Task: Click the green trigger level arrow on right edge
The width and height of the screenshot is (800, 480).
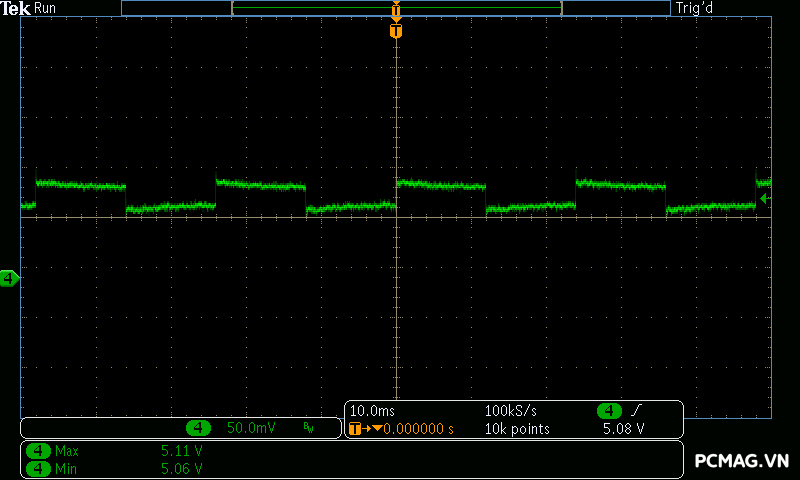Action: click(765, 199)
